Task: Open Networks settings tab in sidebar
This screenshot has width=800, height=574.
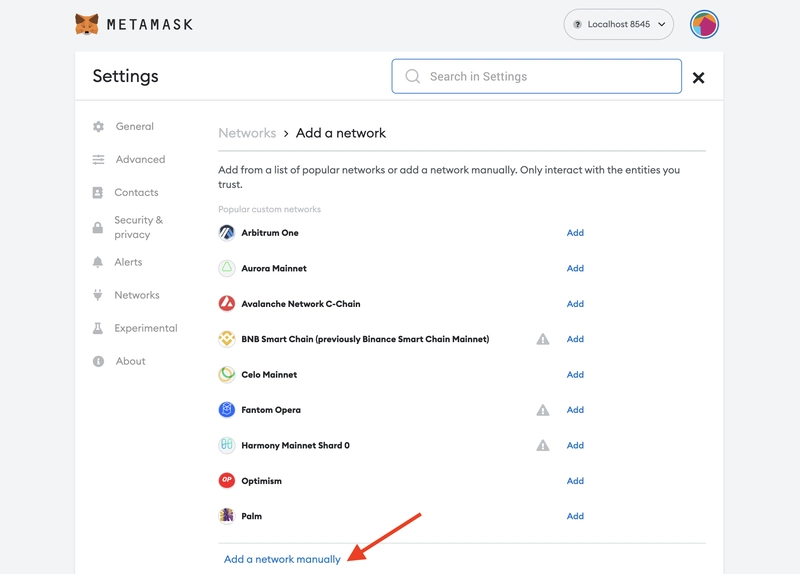Action: pyautogui.click(x=137, y=295)
